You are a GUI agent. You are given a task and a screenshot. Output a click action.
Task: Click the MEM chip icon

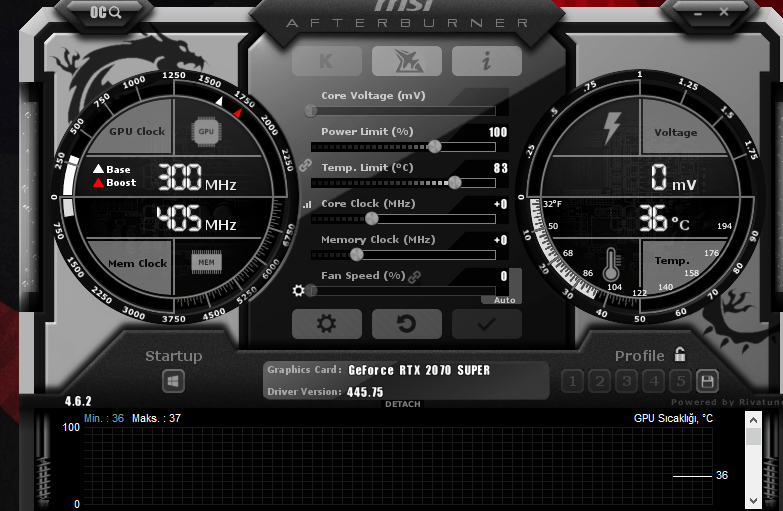point(206,262)
